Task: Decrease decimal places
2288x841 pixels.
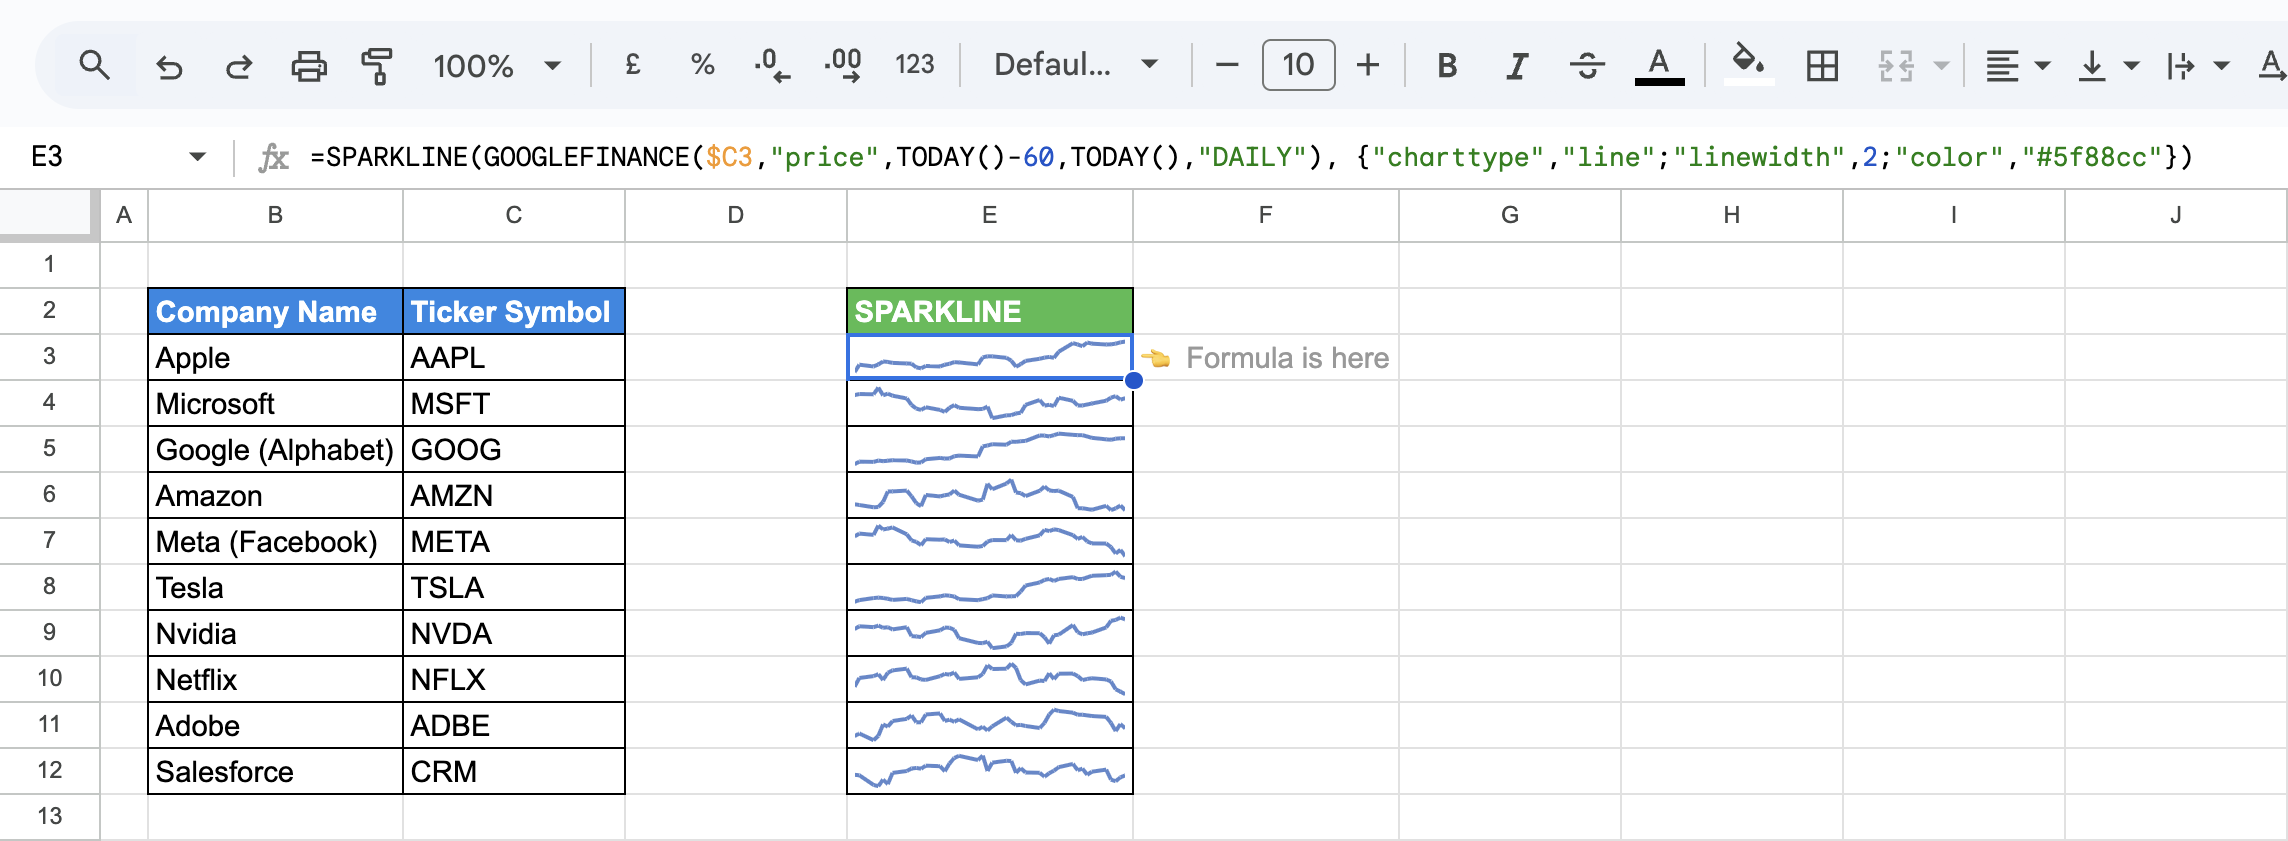Action: [x=771, y=65]
